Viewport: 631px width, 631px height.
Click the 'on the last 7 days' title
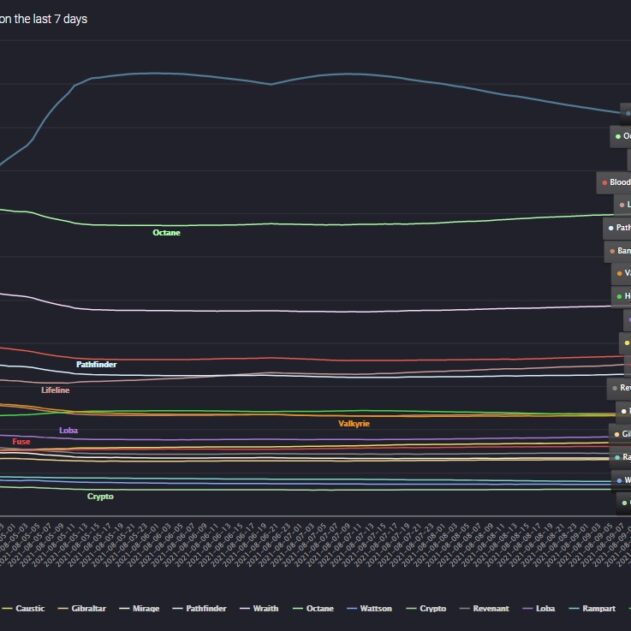click(43, 19)
